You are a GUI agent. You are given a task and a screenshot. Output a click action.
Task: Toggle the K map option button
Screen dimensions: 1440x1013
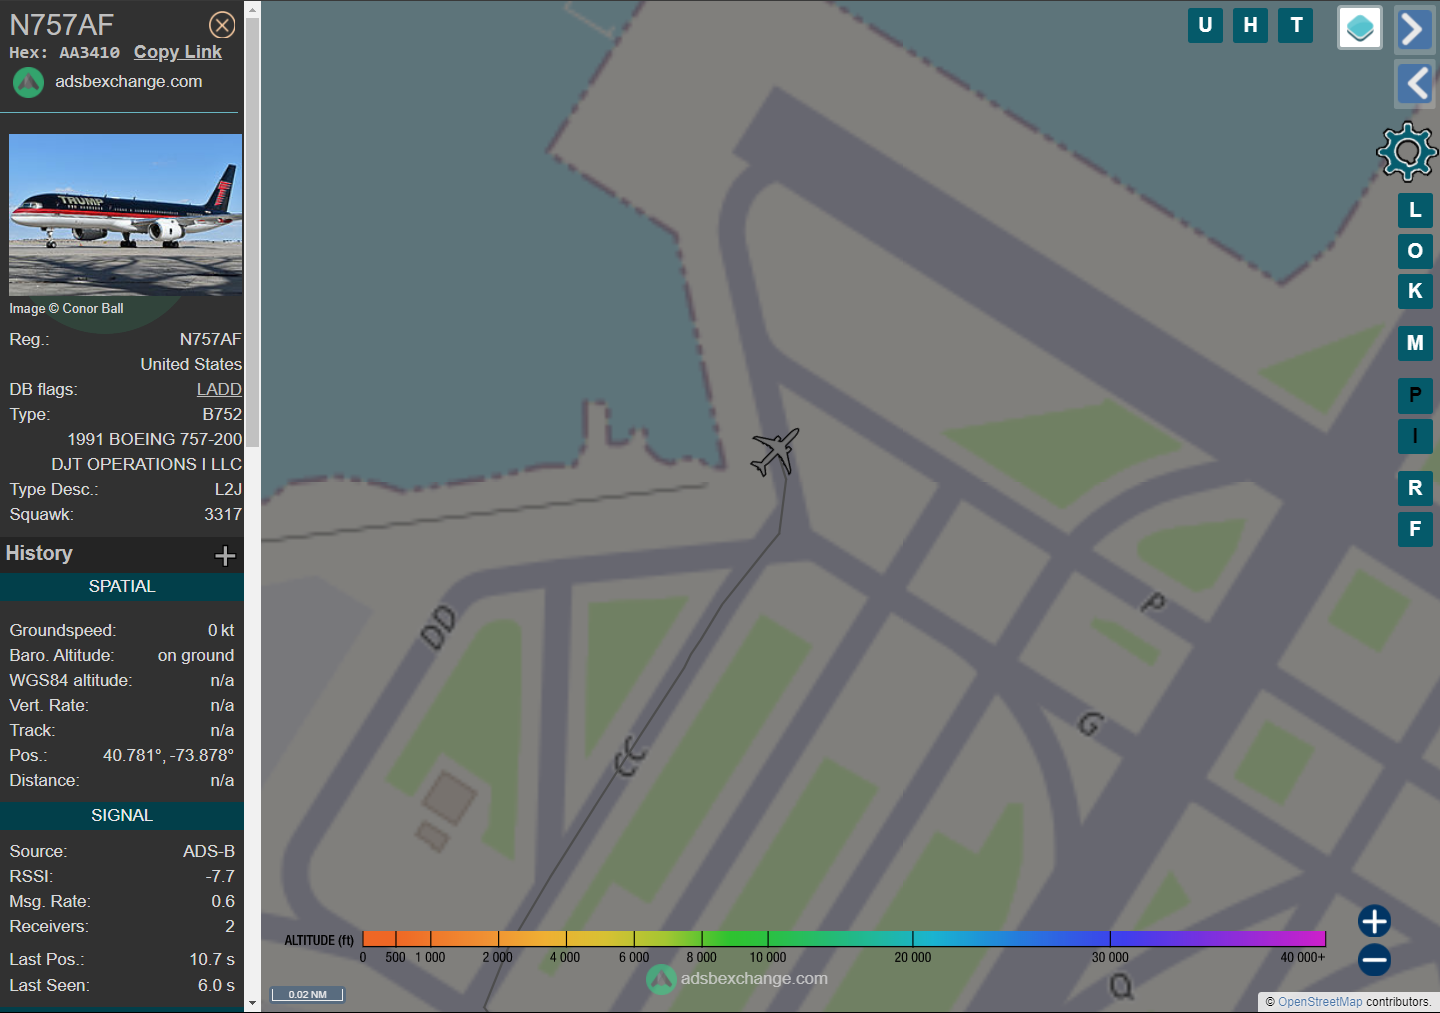tap(1415, 291)
